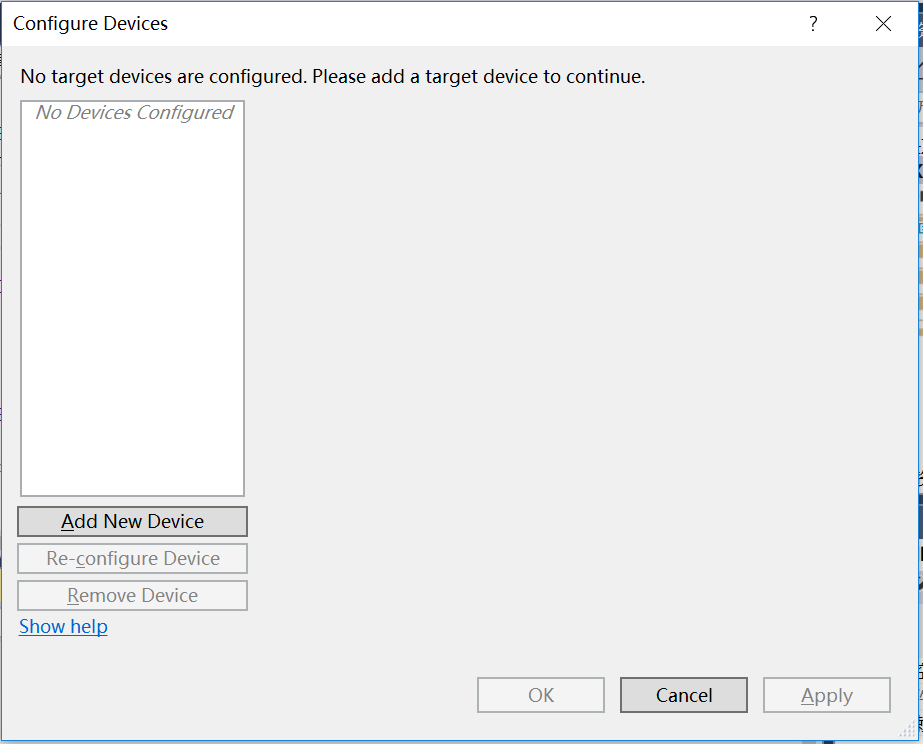This screenshot has height=744, width=923.
Task: Click Apply to save device changes
Action: [827, 695]
